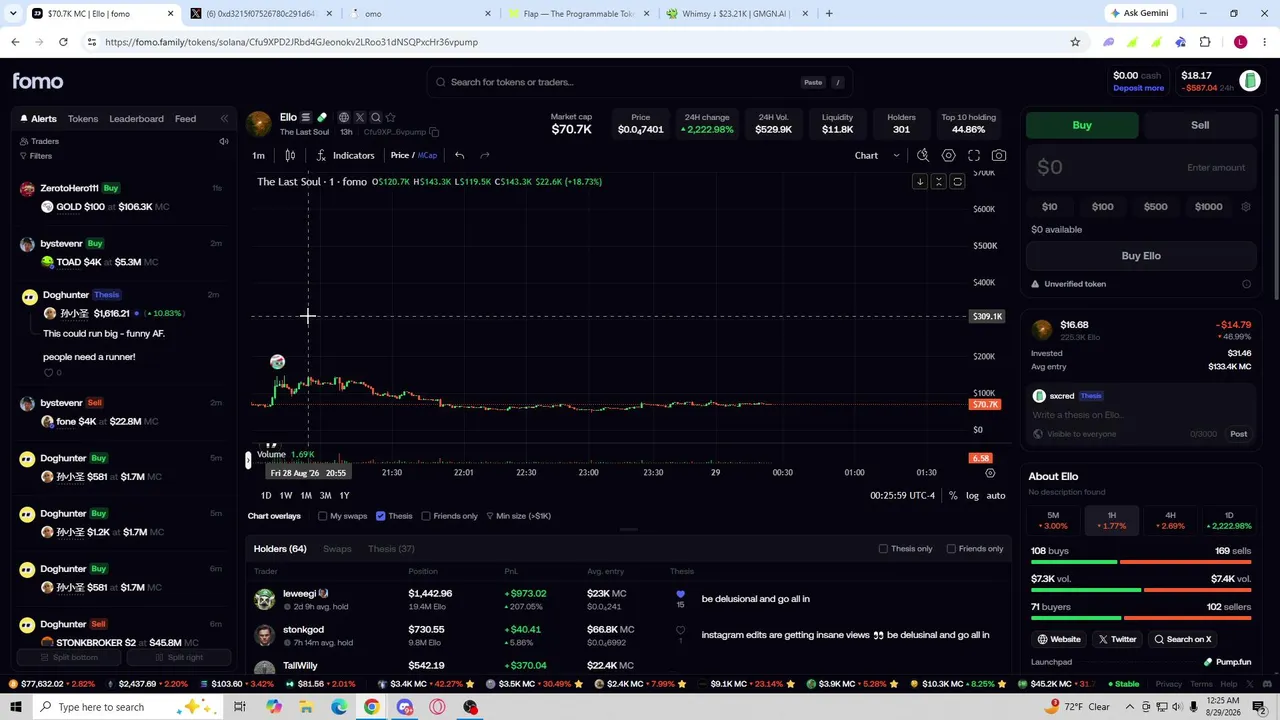Click the Buy Ello button
This screenshot has width=1280, height=720.
pos(1141,256)
